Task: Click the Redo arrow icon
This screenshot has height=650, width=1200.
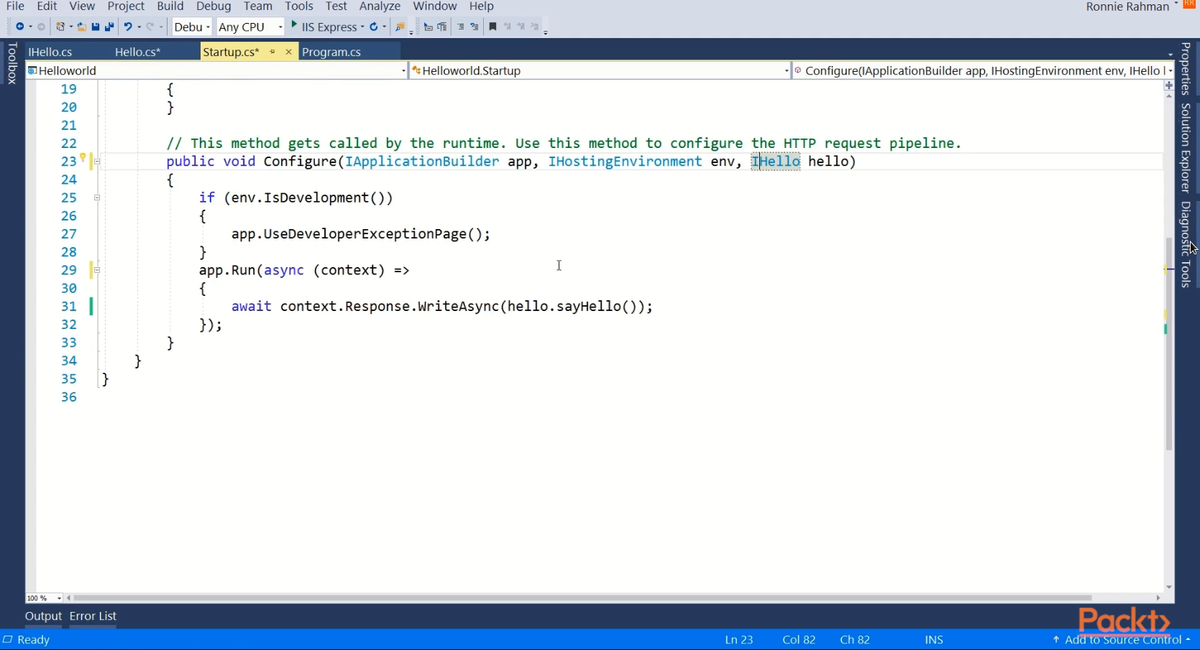Action: pyautogui.click(x=150, y=26)
